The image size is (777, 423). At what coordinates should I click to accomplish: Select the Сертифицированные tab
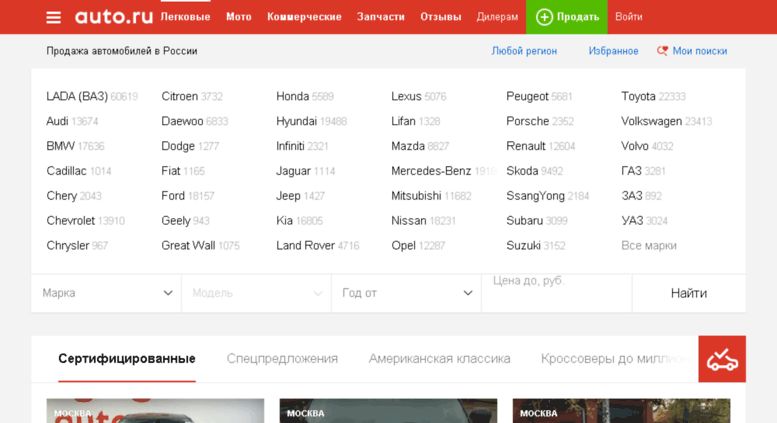(127, 359)
